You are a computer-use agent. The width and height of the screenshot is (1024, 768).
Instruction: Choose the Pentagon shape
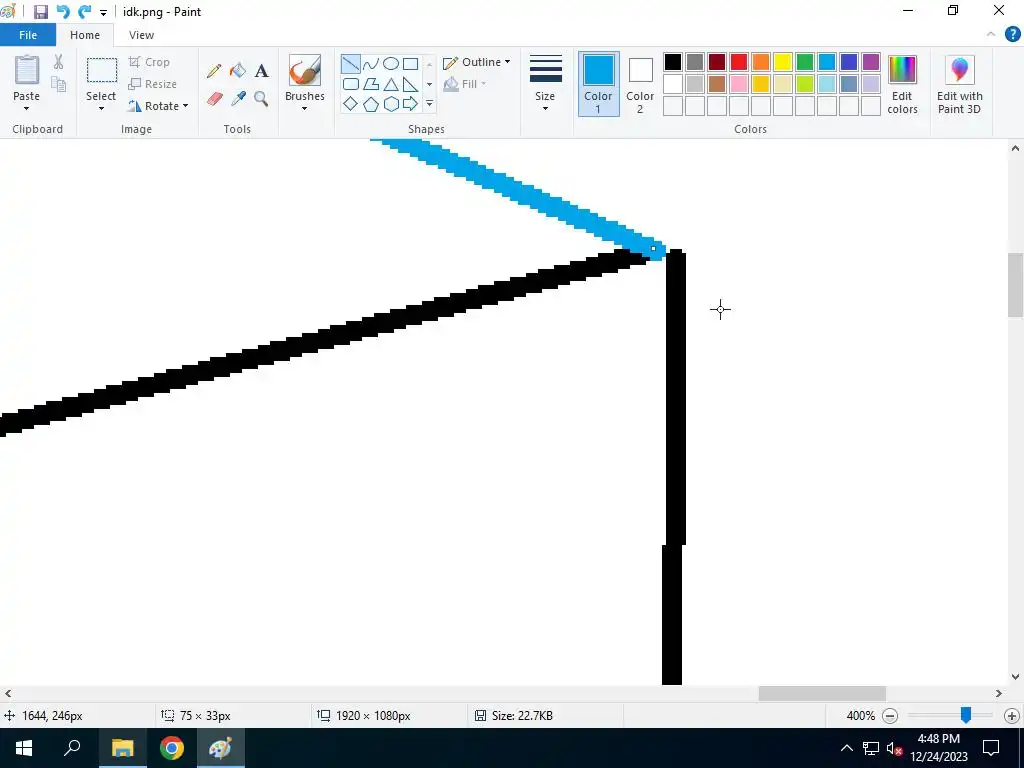pyautogui.click(x=370, y=104)
